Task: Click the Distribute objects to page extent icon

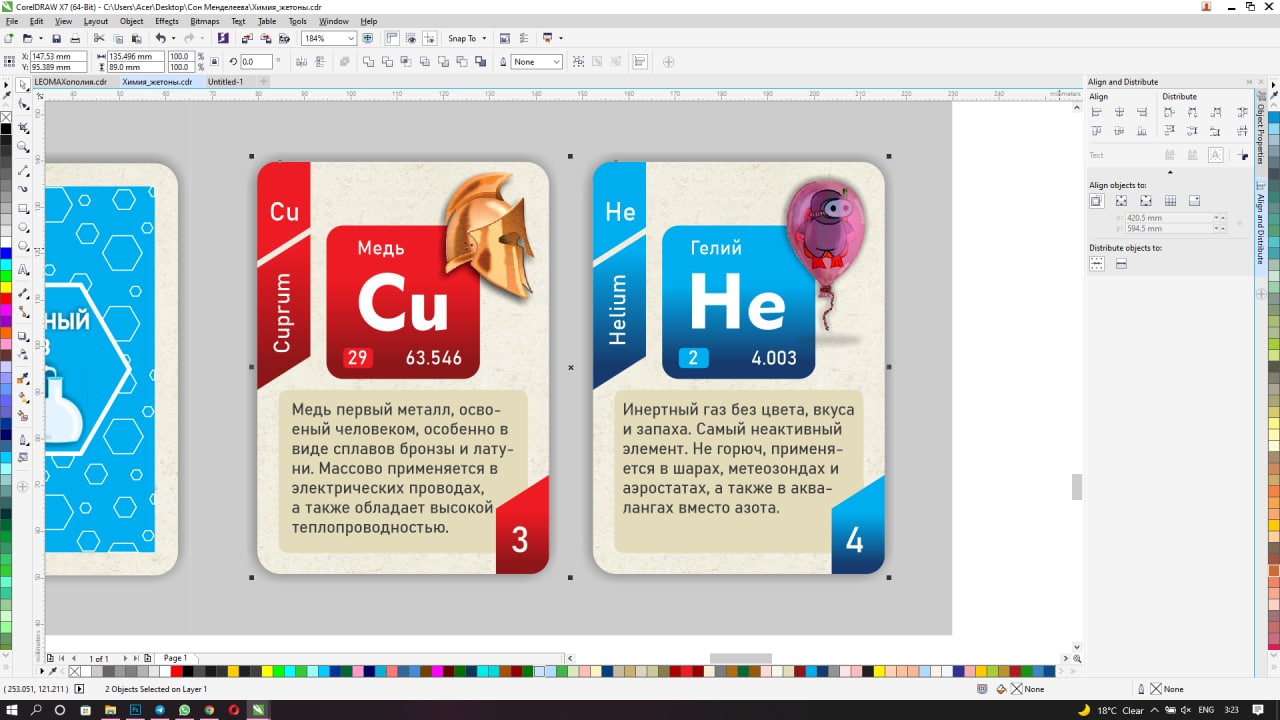Action: [1121, 264]
